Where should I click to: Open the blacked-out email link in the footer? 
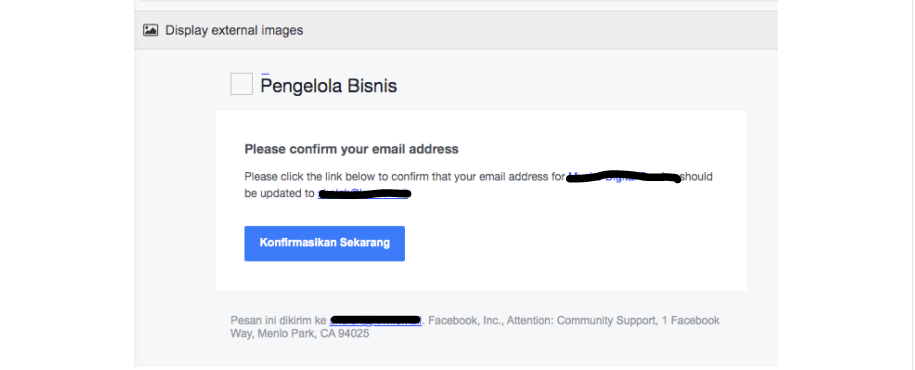[375, 320]
